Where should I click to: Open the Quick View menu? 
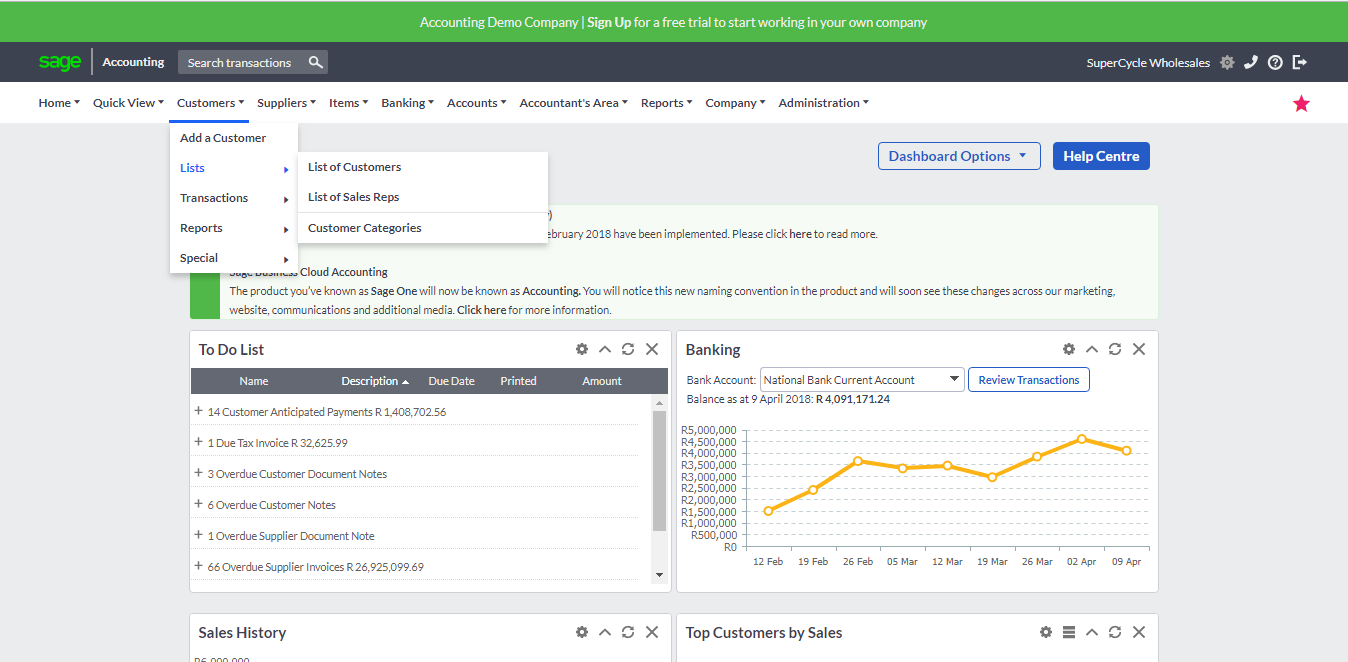pyautogui.click(x=128, y=103)
